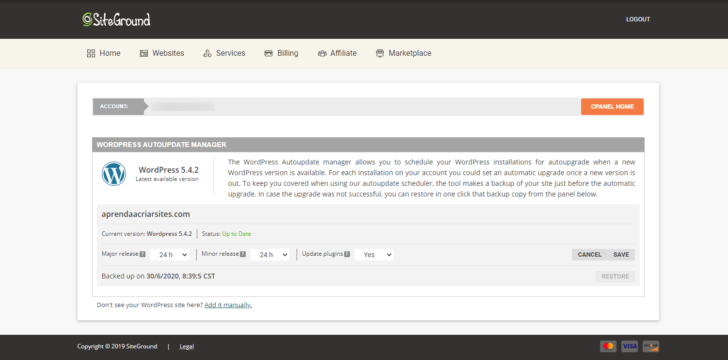Click the Marketplace store icon
728x360 pixels.
point(380,53)
